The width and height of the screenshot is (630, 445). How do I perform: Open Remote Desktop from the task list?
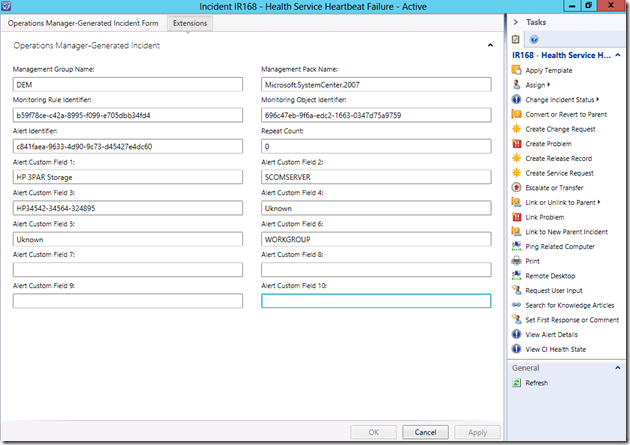550,276
